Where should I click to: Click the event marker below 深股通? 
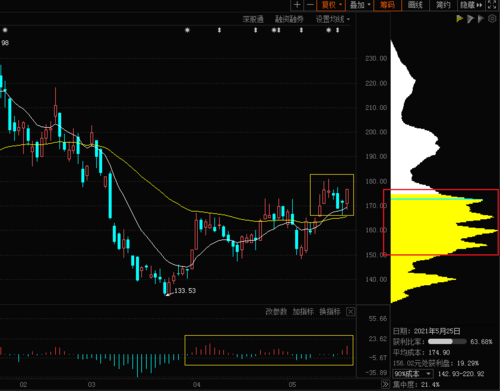coord(256,30)
